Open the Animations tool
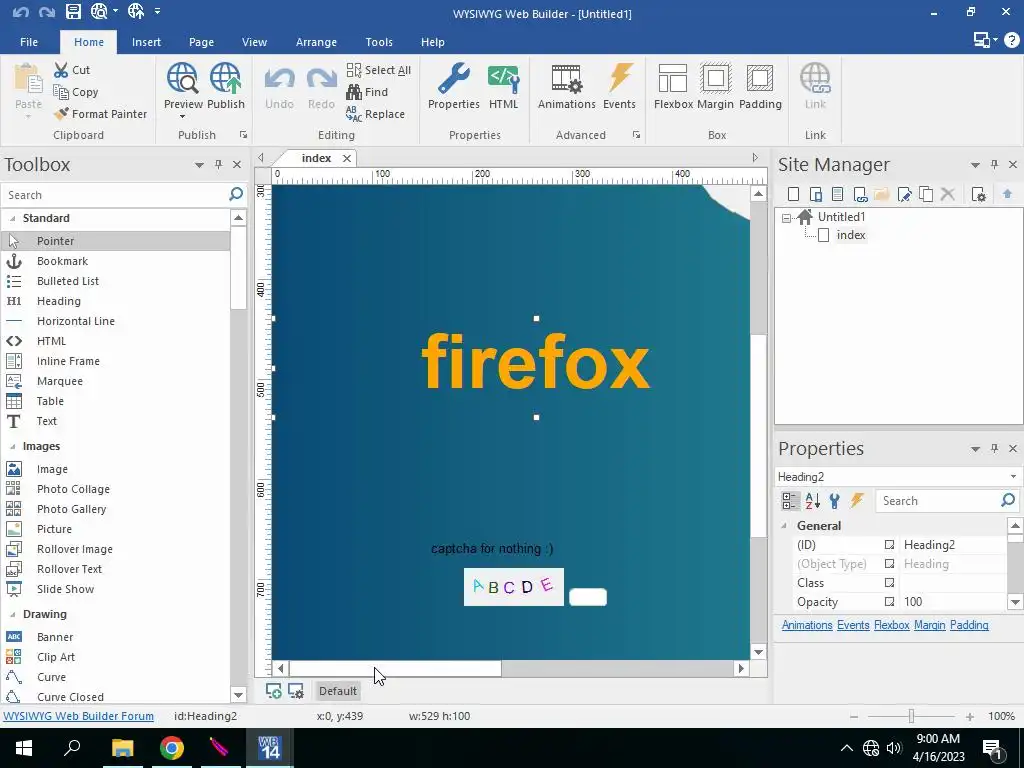Image resolution: width=1024 pixels, height=768 pixels. point(566,86)
